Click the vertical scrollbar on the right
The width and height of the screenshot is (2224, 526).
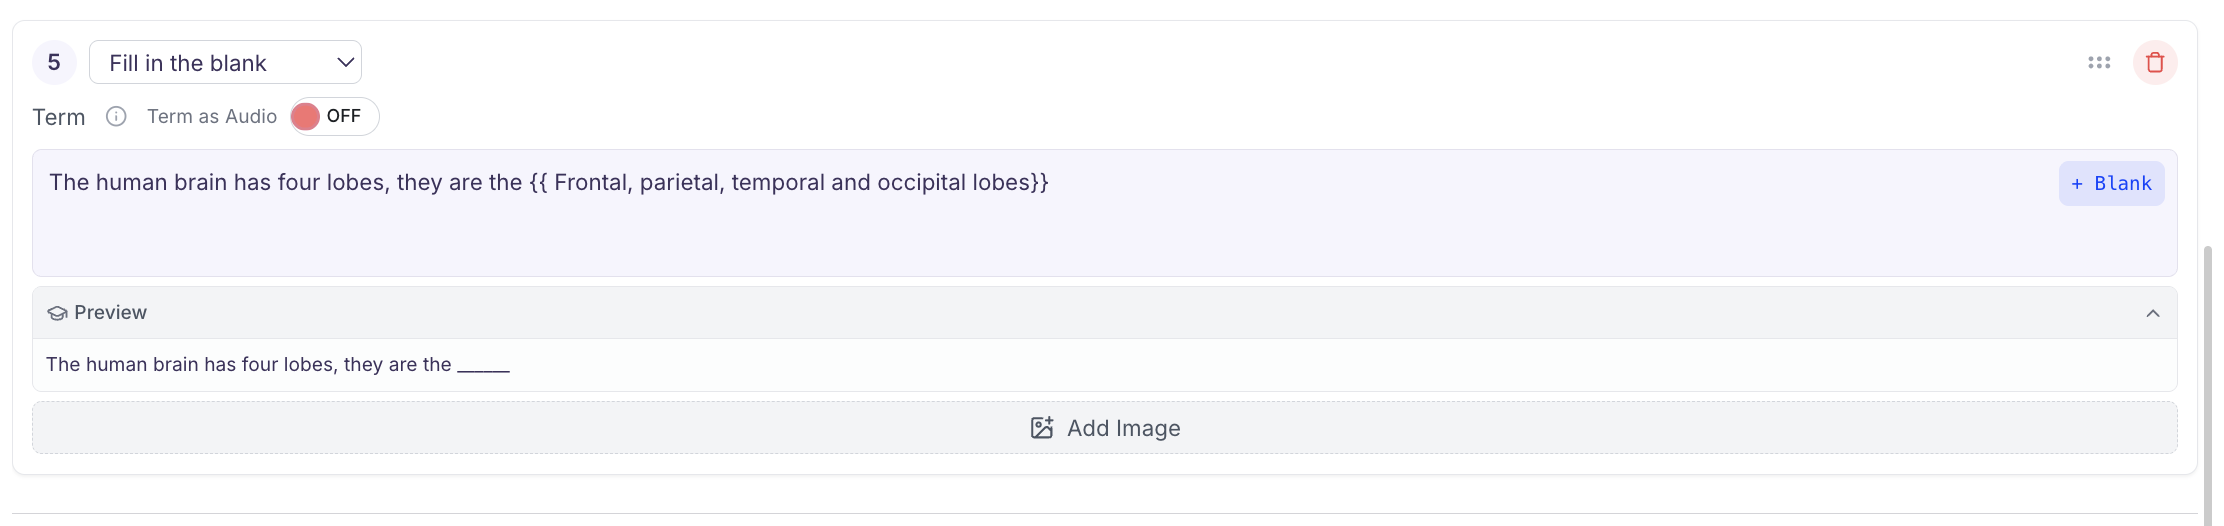tap(2208, 380)
